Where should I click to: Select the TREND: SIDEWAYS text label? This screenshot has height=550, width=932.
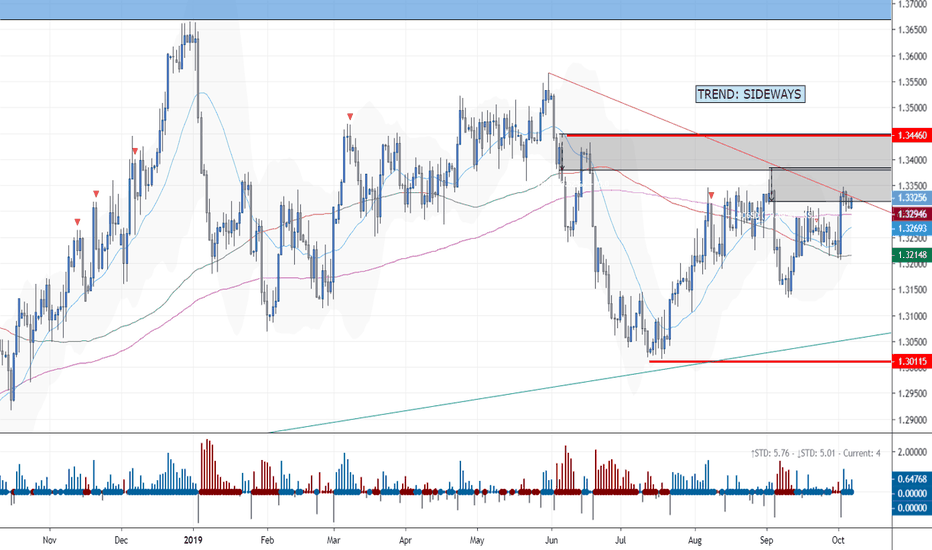click(750, 94)
